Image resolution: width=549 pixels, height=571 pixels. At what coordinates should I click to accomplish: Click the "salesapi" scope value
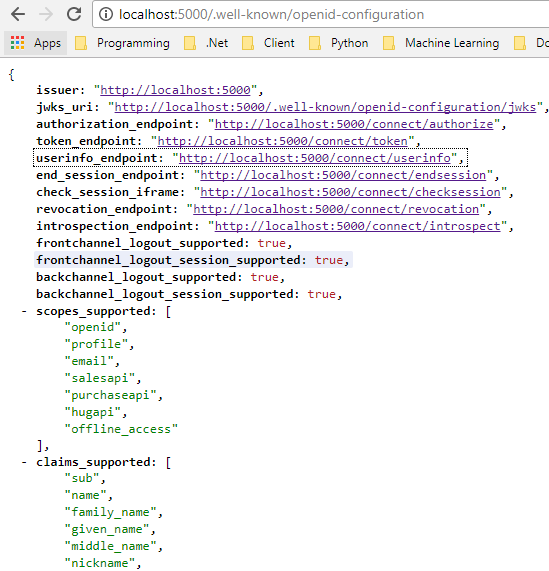point(100,378)
